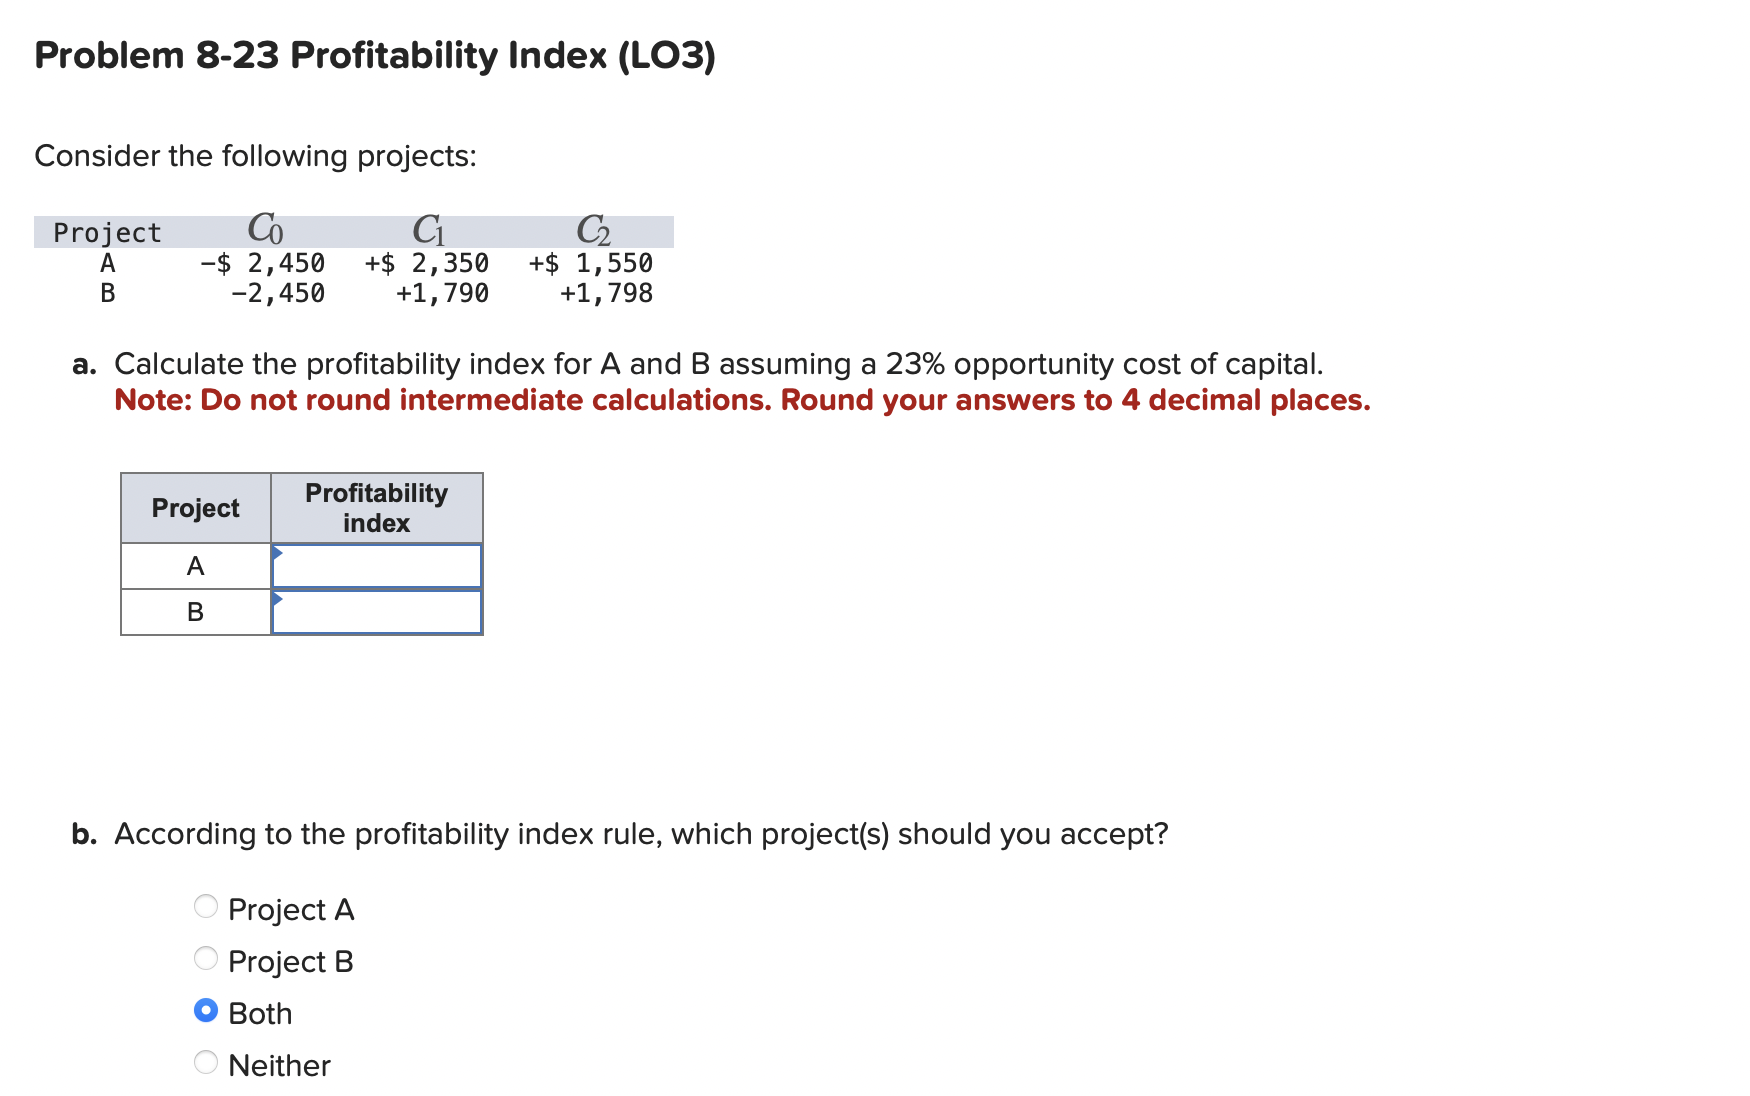Click the blue marker on Project A's answer cell
Image resolution: width=1750 pixels, height=1096 pixels.
click(276, 551)
